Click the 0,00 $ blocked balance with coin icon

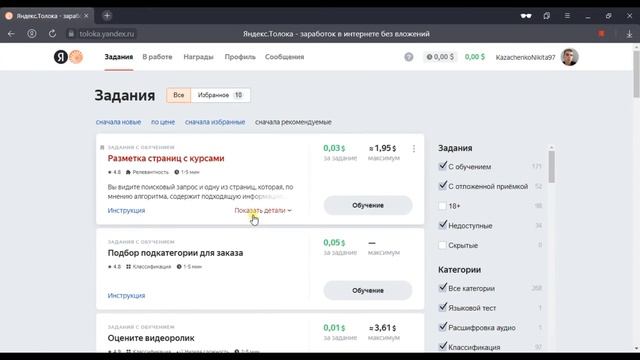(x=440, y=57)
